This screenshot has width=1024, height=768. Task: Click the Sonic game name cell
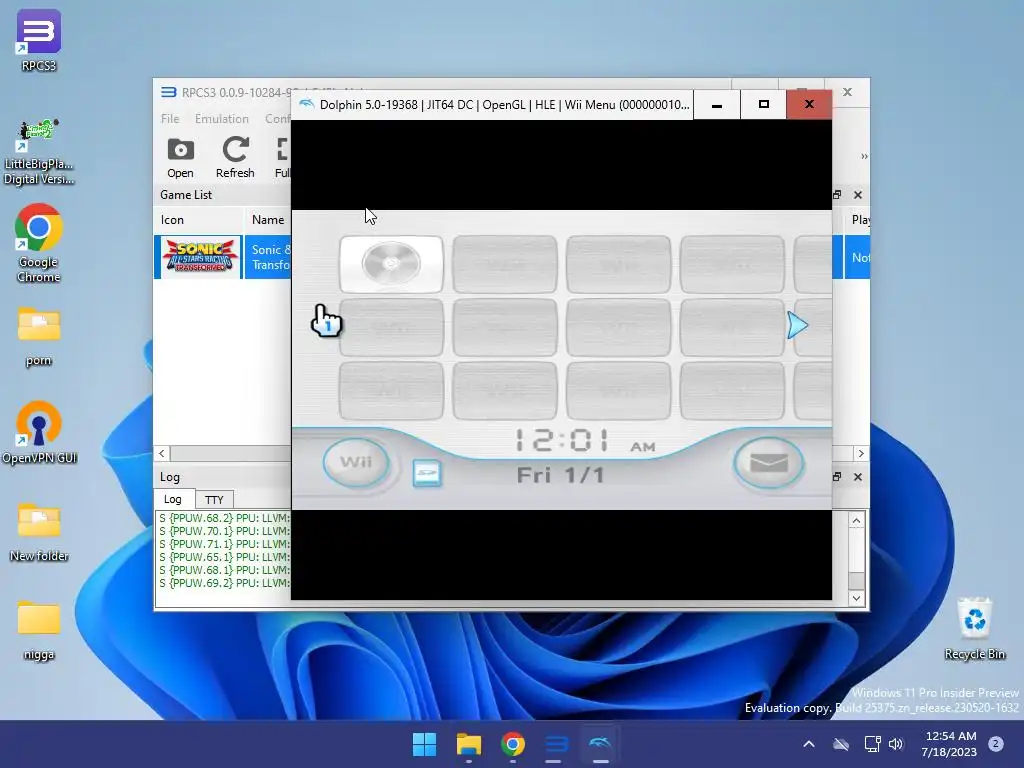tap(270, 257)
